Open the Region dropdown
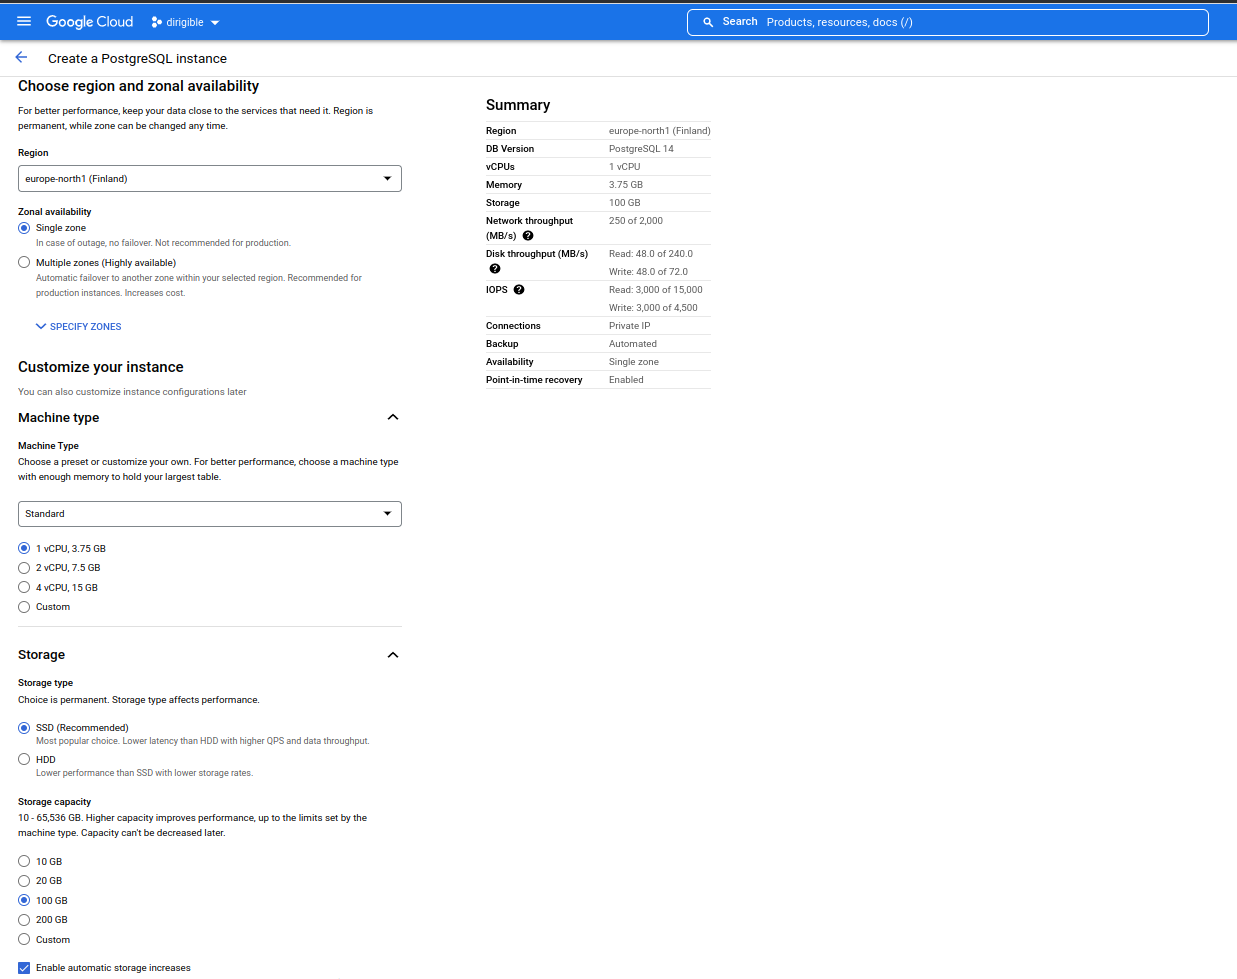The width and height of the screenshot is (1237, 979). 210,179
